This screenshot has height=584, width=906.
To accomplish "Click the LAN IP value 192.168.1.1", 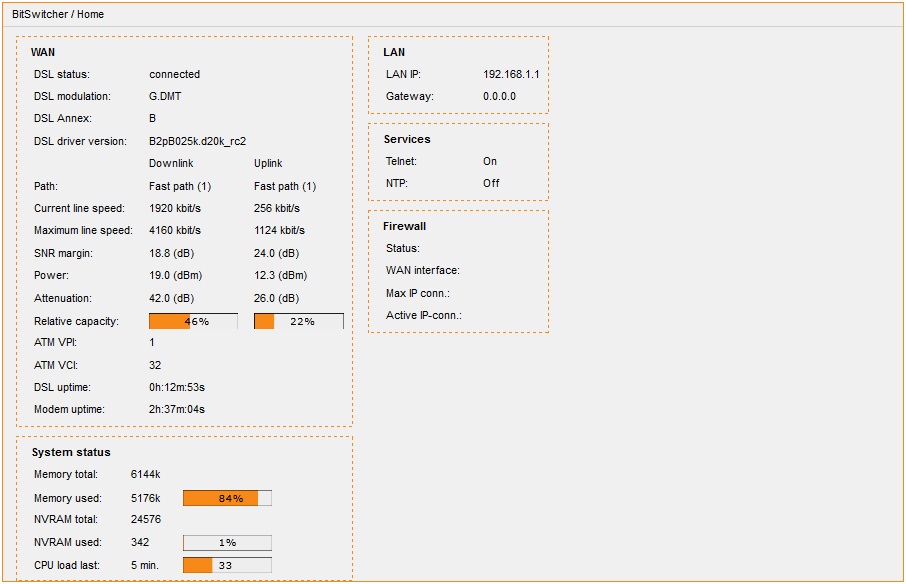I will click(511, 75).
